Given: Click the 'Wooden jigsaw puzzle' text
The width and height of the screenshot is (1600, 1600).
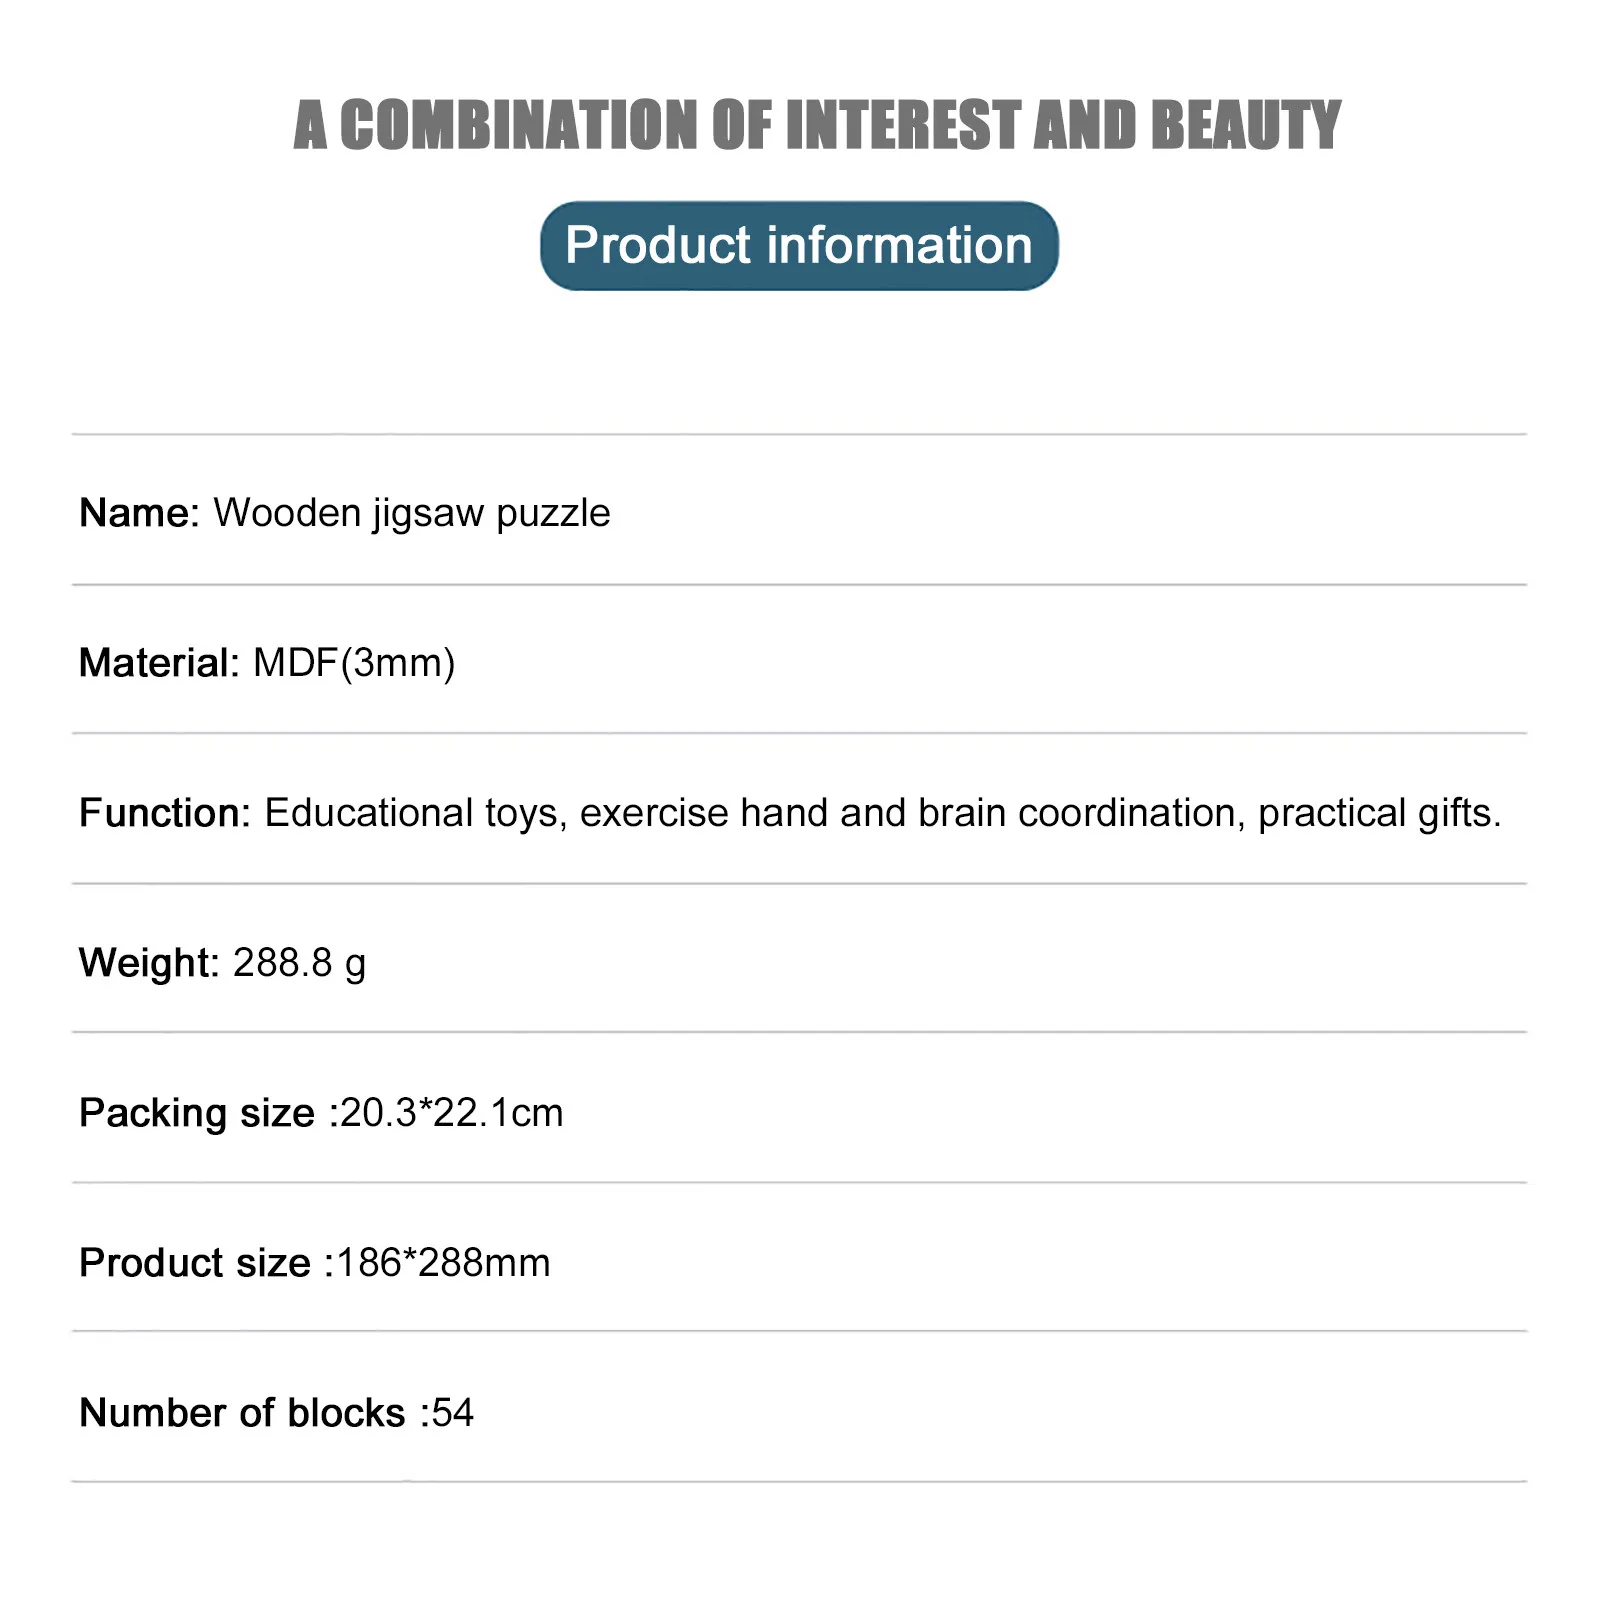Looking at the screenshot, I should (412, 513).
